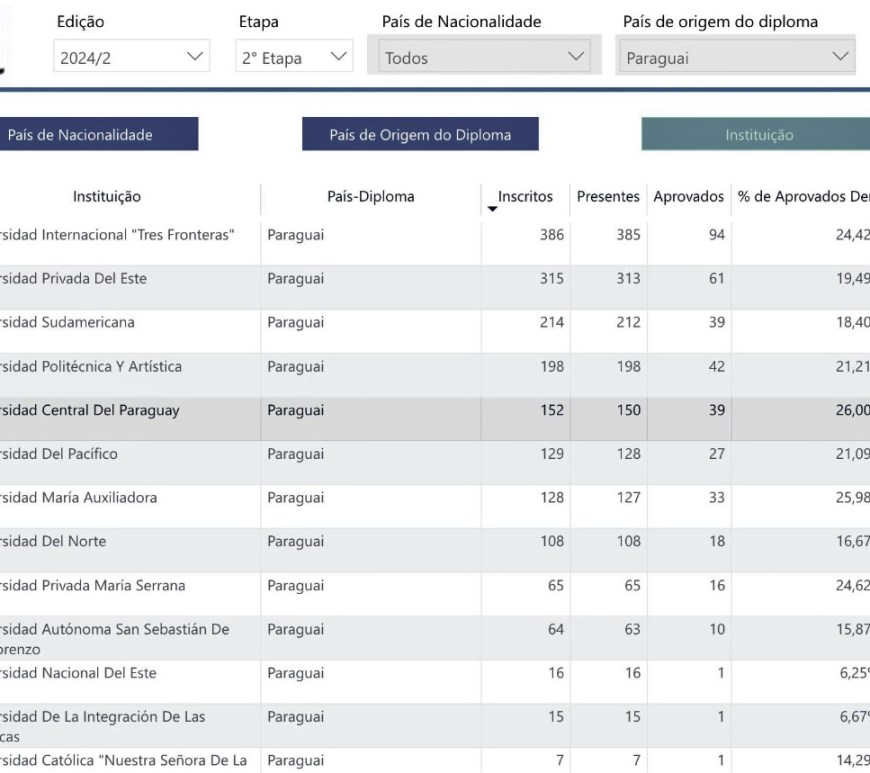This screenshot has width=870, height=773.
Task: Switch to the teal Instituição view button
Action: [758, 135]
